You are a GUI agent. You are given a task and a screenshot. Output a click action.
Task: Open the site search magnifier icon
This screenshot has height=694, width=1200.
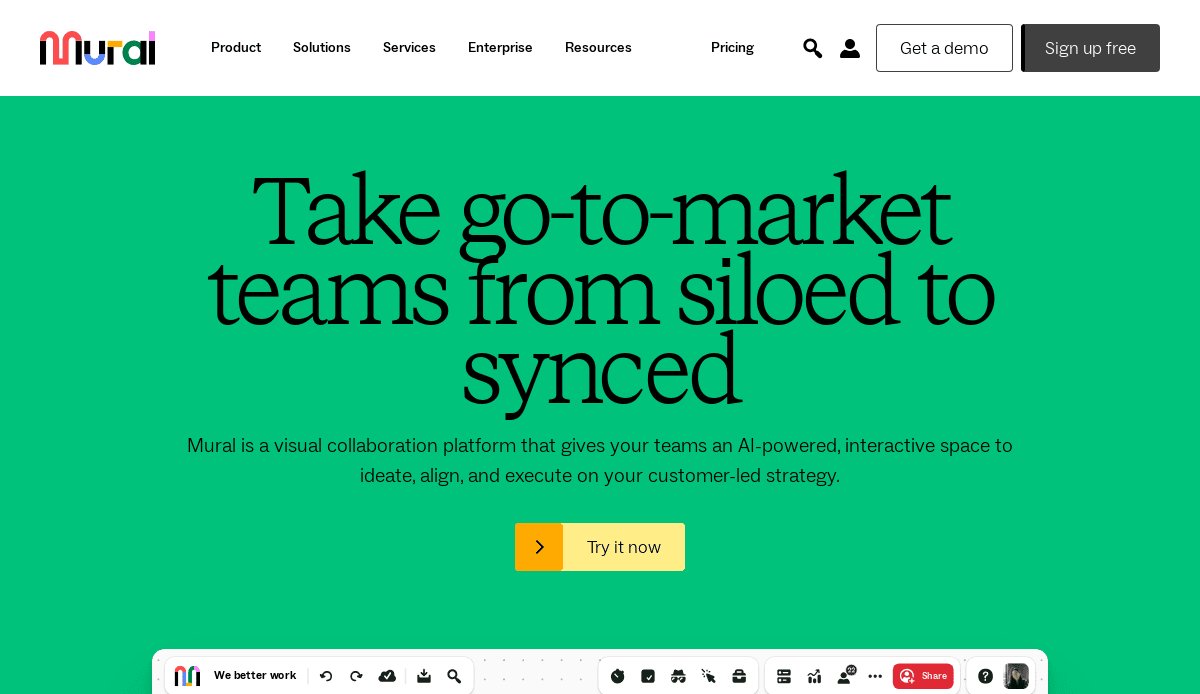point(813,48)
